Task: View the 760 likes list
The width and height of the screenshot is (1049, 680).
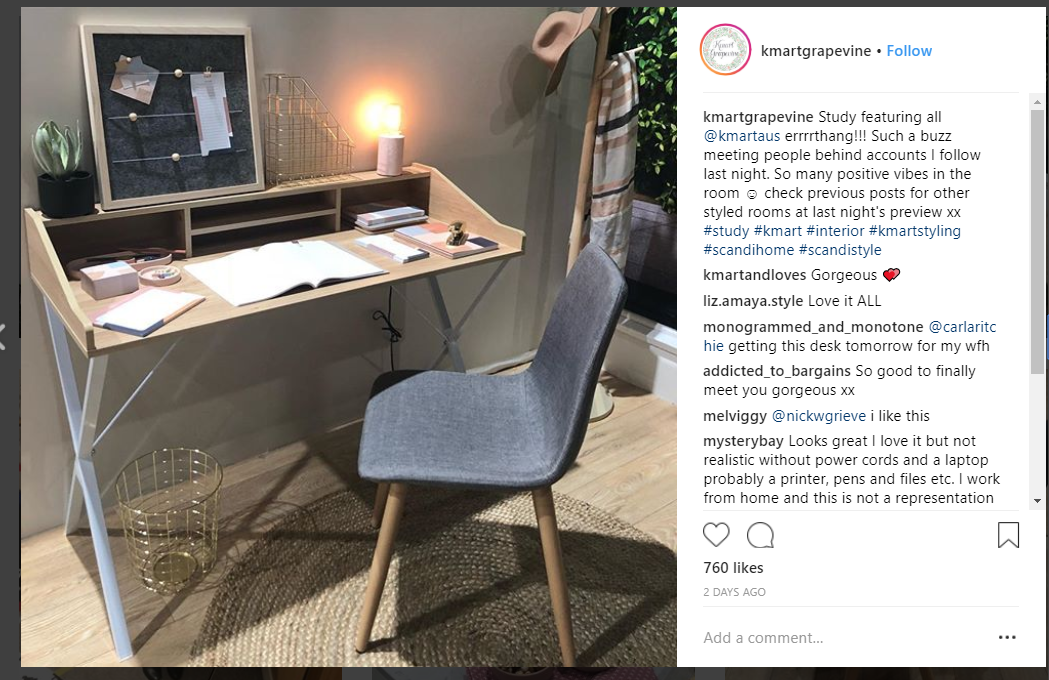Action: click(733, 568)
